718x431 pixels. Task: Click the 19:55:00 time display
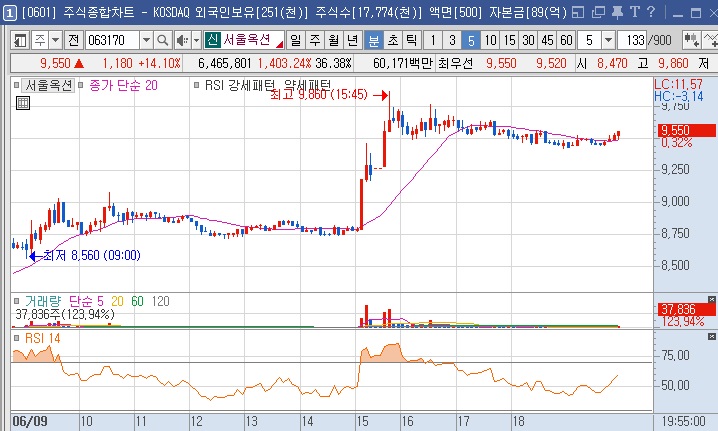(x=683, y=421)
